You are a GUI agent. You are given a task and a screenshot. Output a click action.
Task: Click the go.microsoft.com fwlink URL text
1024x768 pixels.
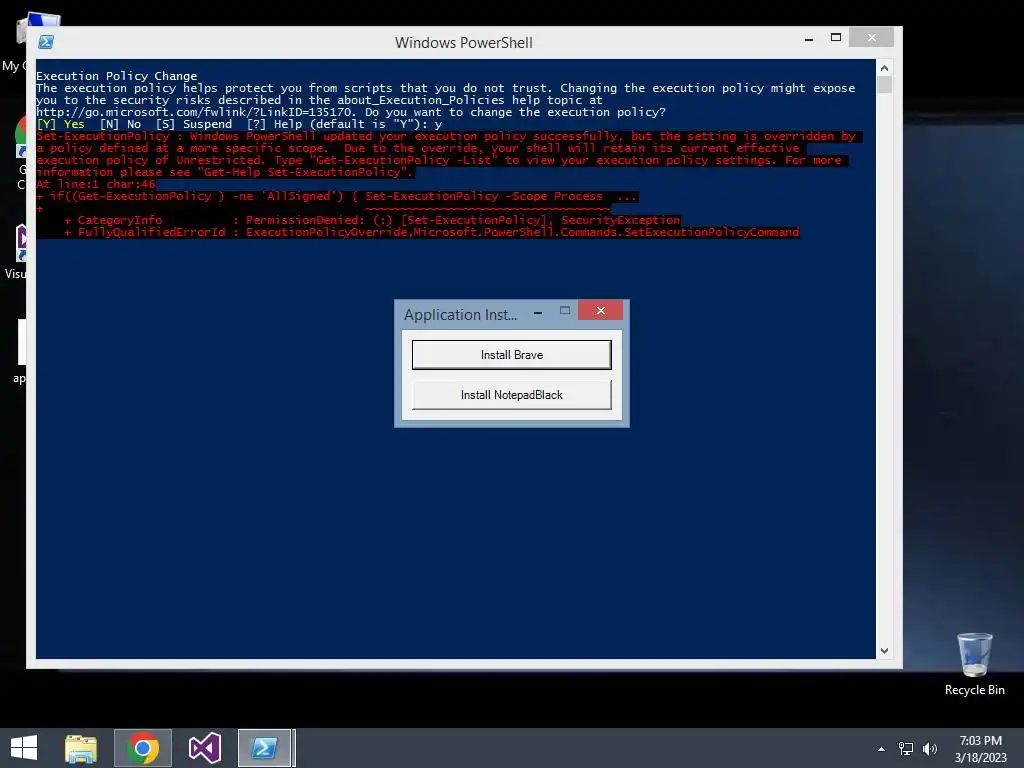tap(196, 112)
